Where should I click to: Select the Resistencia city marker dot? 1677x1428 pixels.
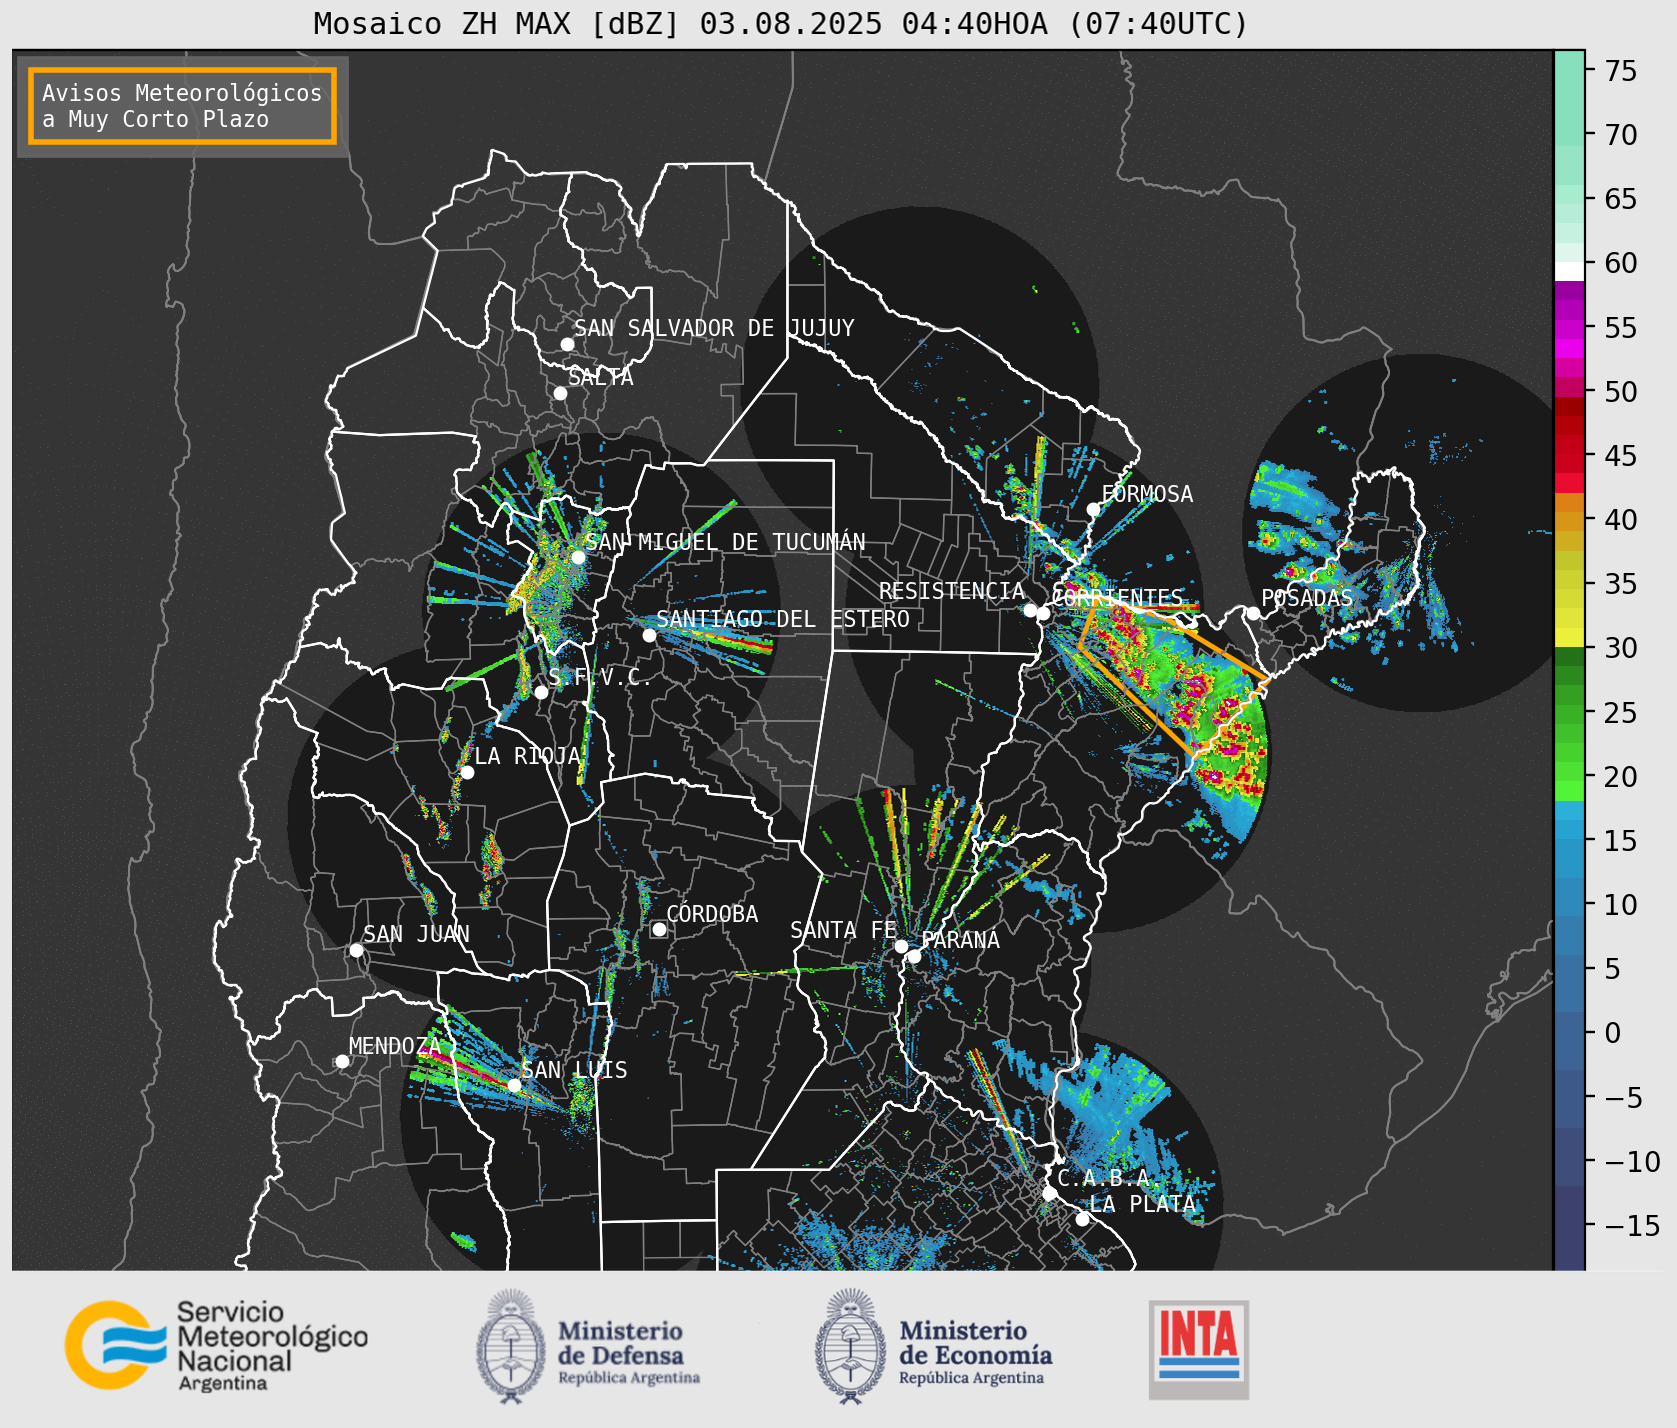(x=1030, y=610)
